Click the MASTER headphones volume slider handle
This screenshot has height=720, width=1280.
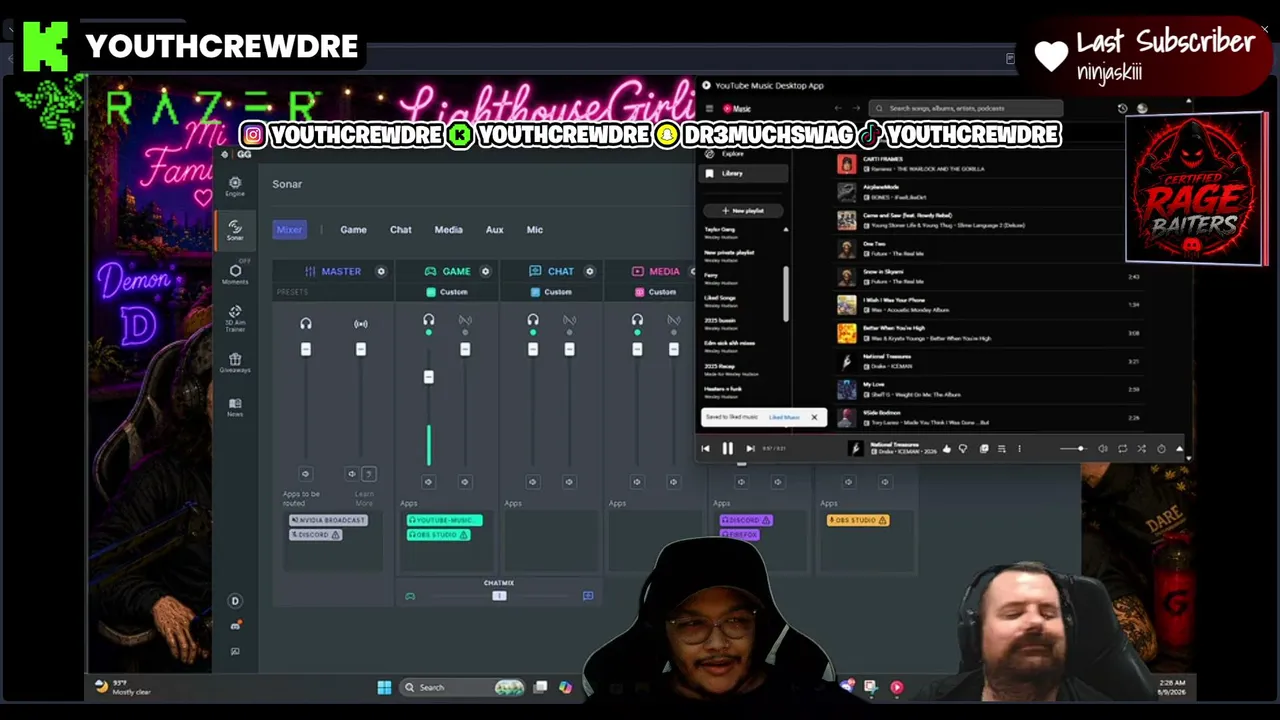point(306,349)
